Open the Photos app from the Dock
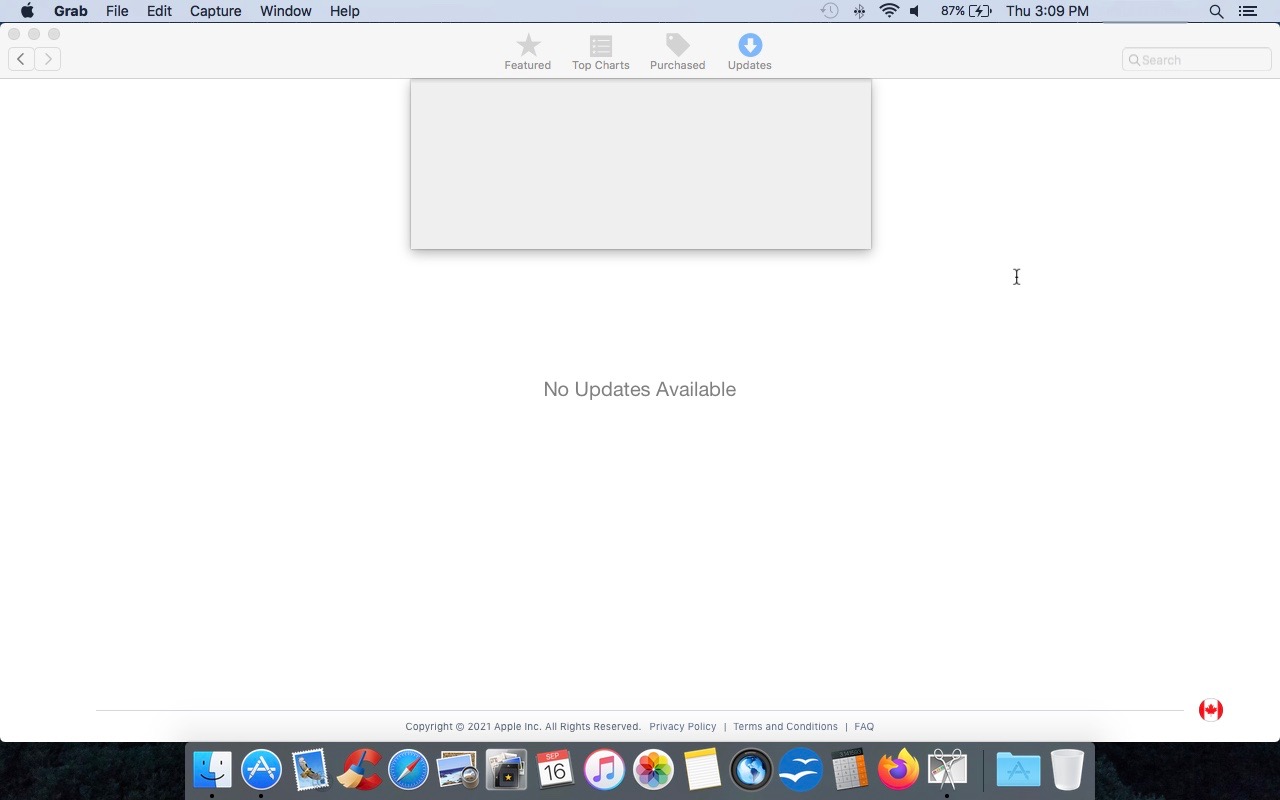1280x800 pixels. 653,770
